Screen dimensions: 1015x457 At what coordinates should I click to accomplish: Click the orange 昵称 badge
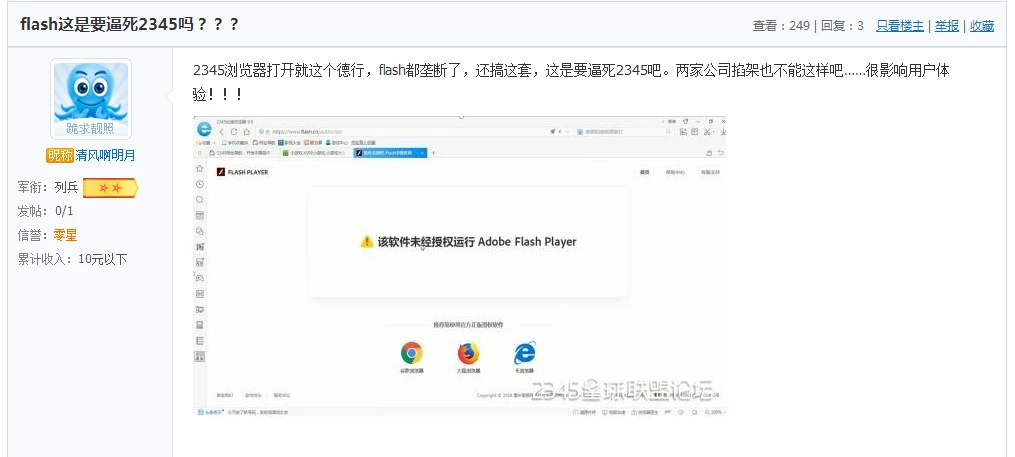coord(60,156)
